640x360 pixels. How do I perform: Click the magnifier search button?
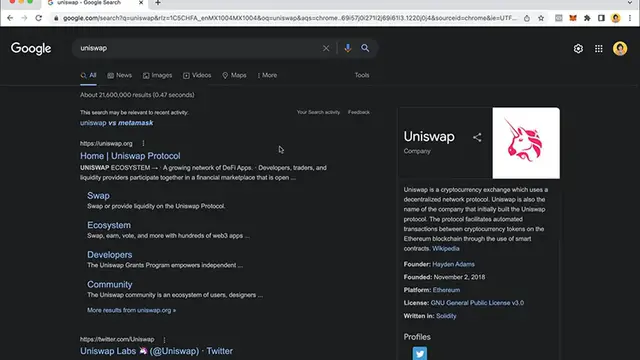365,48
